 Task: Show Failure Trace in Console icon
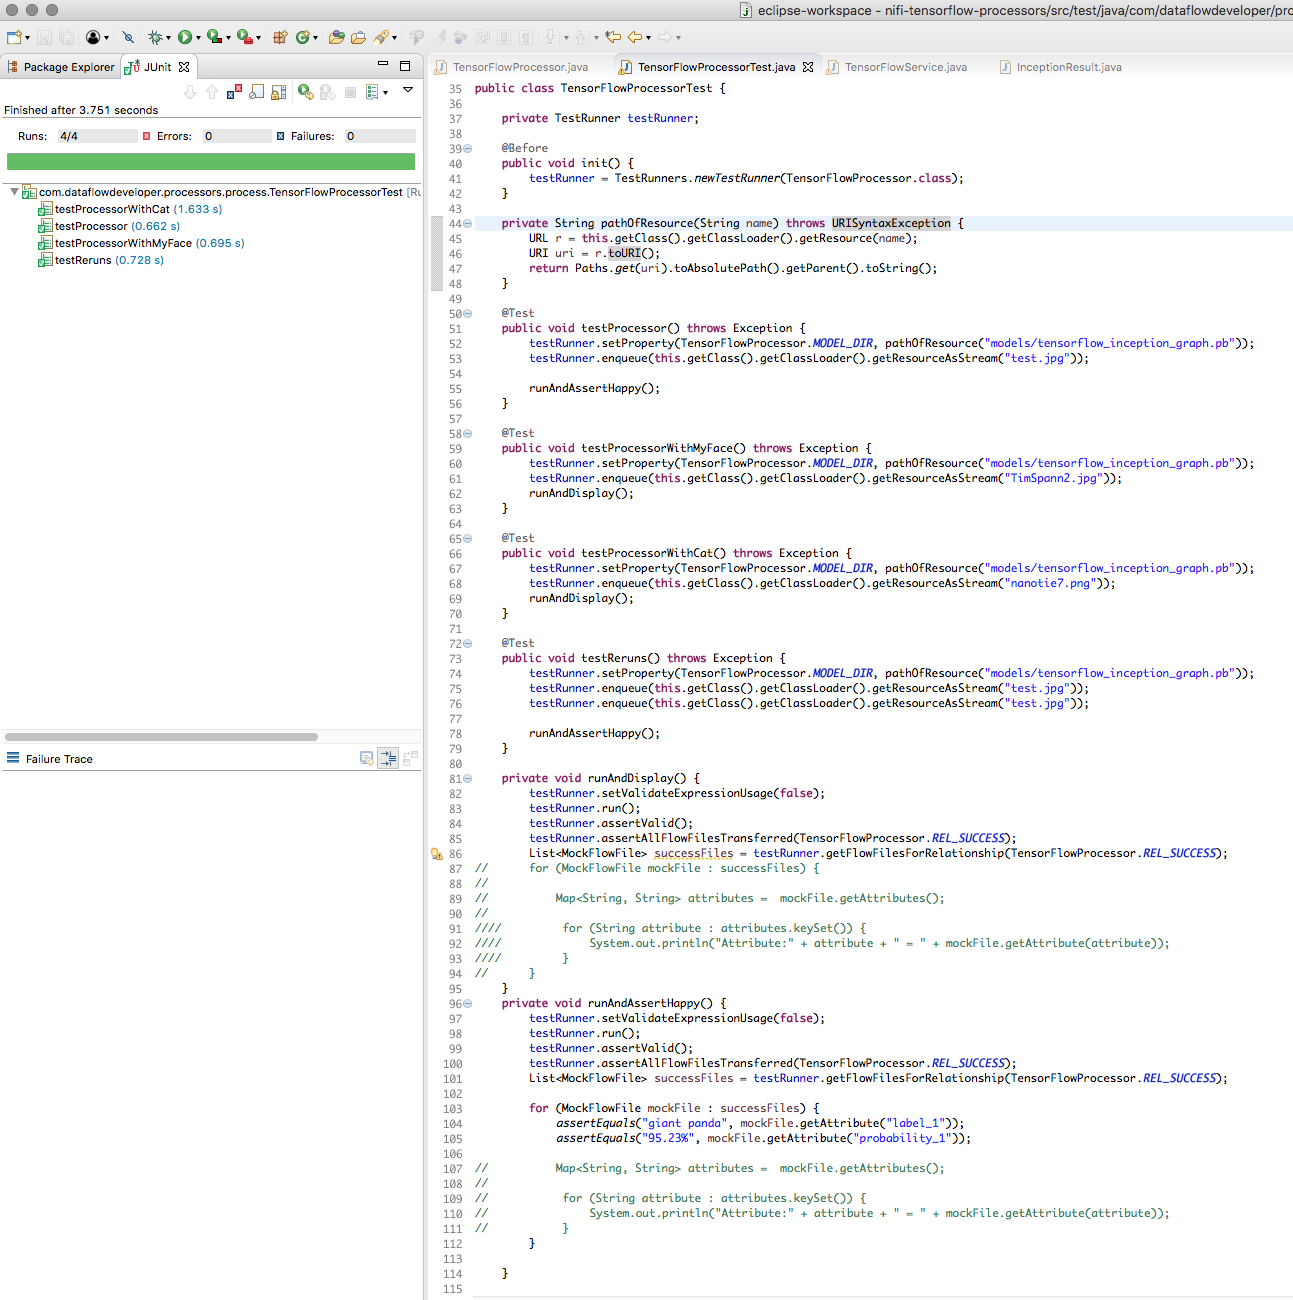click(x=367, y=758)
